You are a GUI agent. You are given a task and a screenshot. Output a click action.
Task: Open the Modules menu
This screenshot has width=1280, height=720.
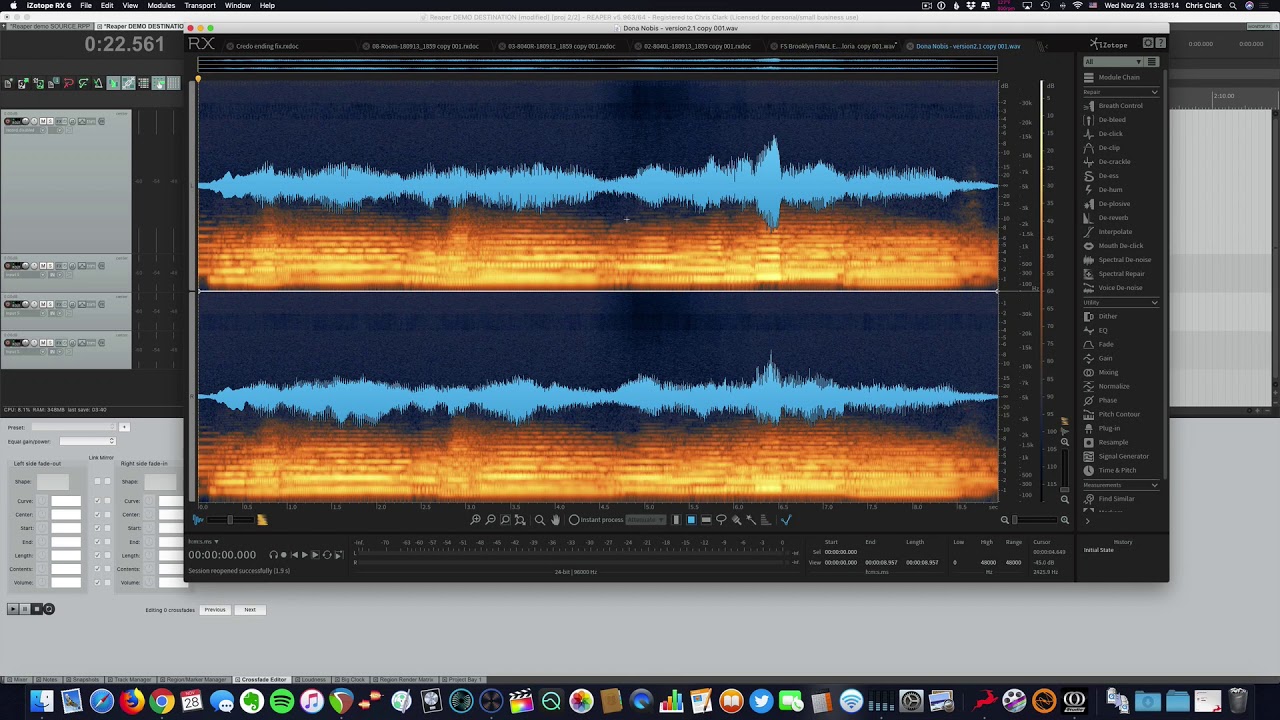pyautogui.click(x=161, y=6)
